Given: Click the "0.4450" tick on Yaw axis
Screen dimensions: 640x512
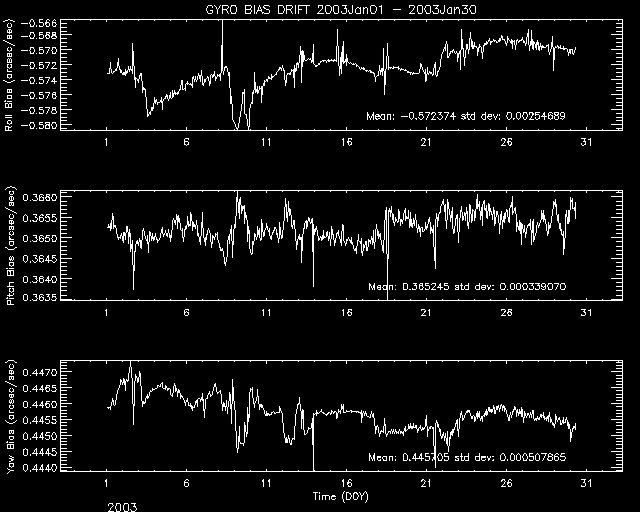Looking at the screenshot, I should coord(40,436).
